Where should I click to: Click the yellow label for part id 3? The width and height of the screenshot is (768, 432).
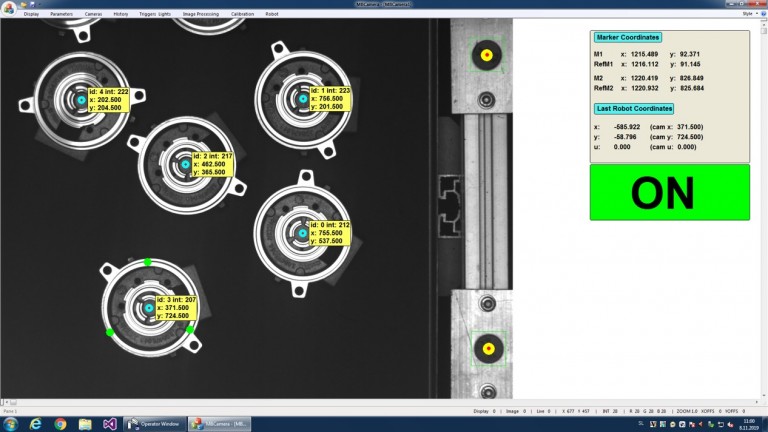pos(176,308)
